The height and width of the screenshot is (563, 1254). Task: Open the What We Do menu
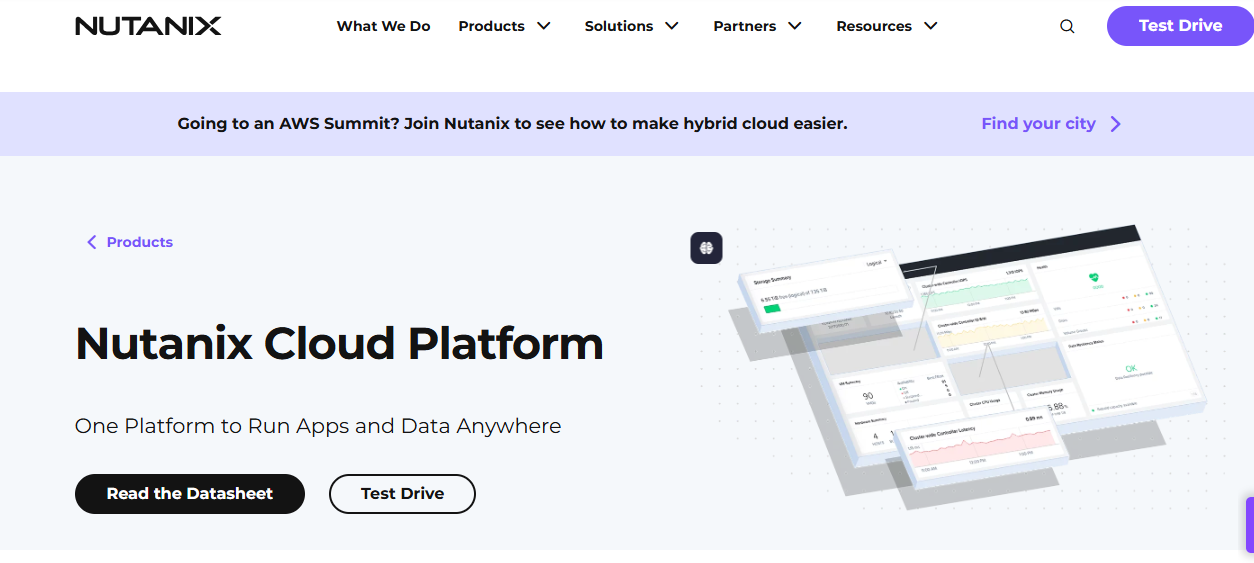(x=383, y=26)
